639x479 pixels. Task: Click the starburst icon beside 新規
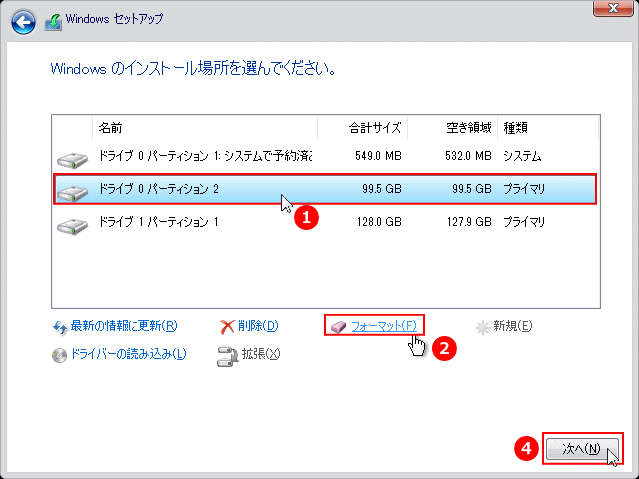click(483, 327)
